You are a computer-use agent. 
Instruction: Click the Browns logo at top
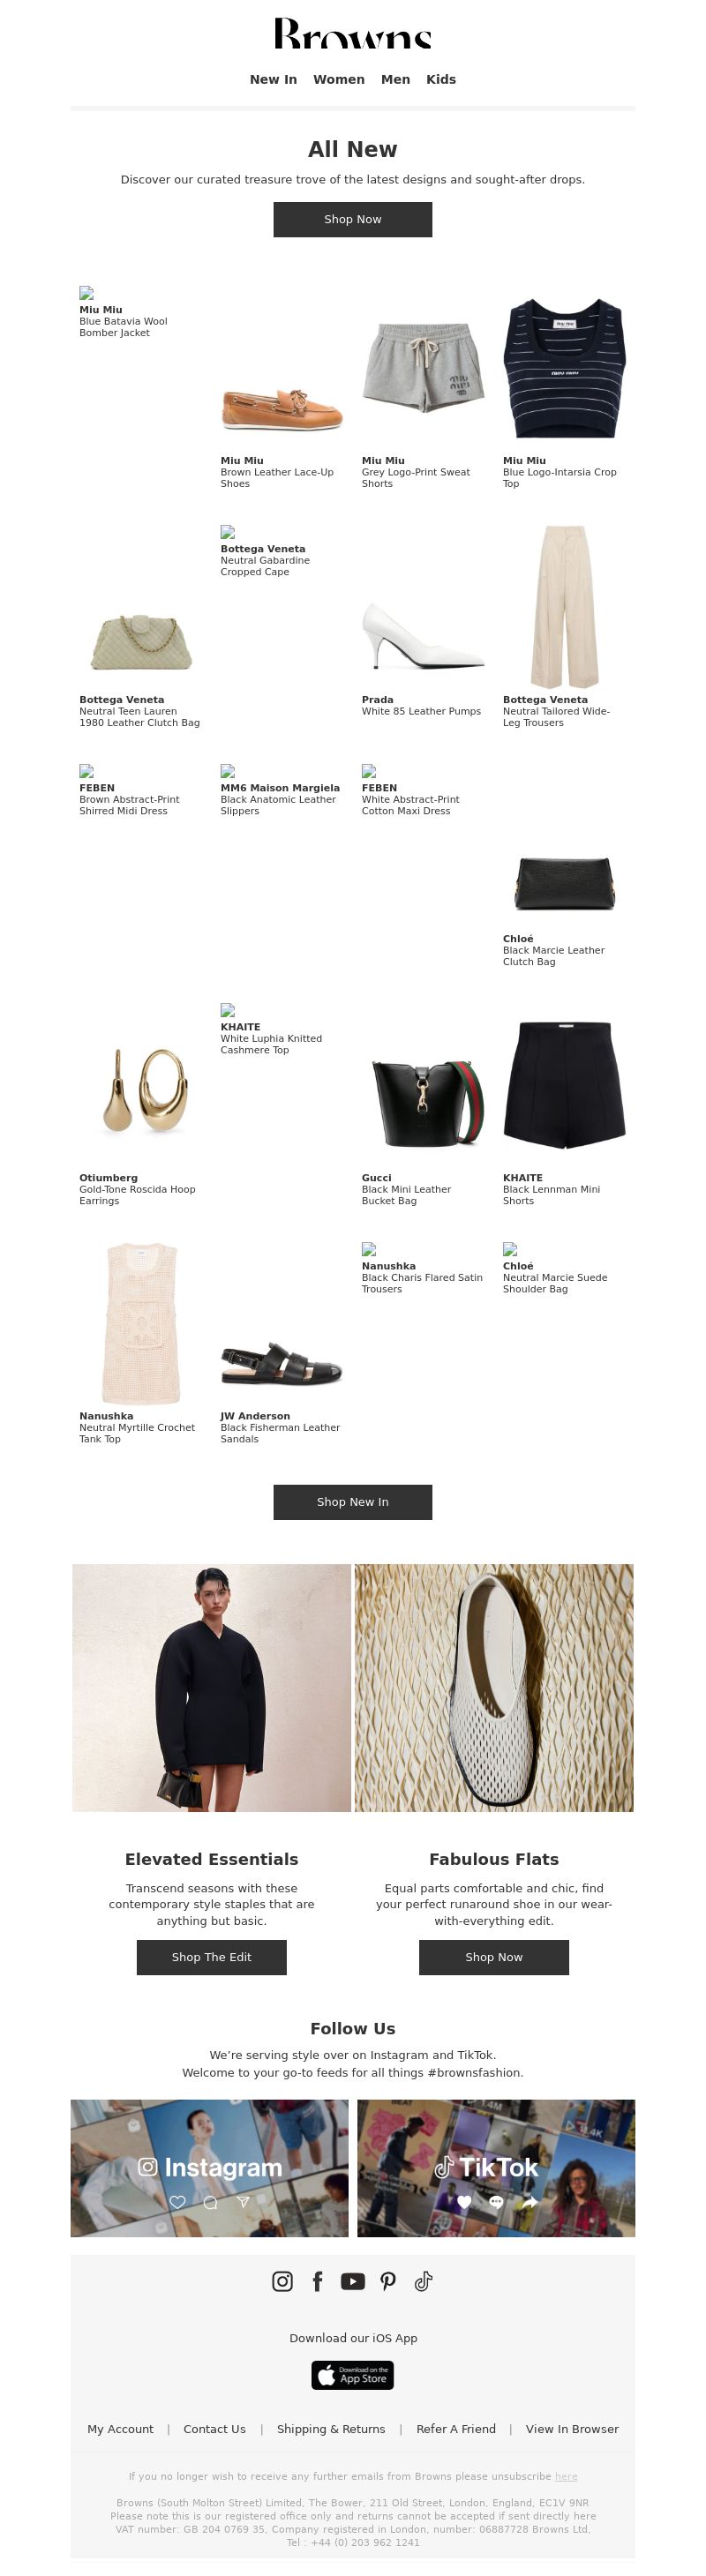pos(353,33)
